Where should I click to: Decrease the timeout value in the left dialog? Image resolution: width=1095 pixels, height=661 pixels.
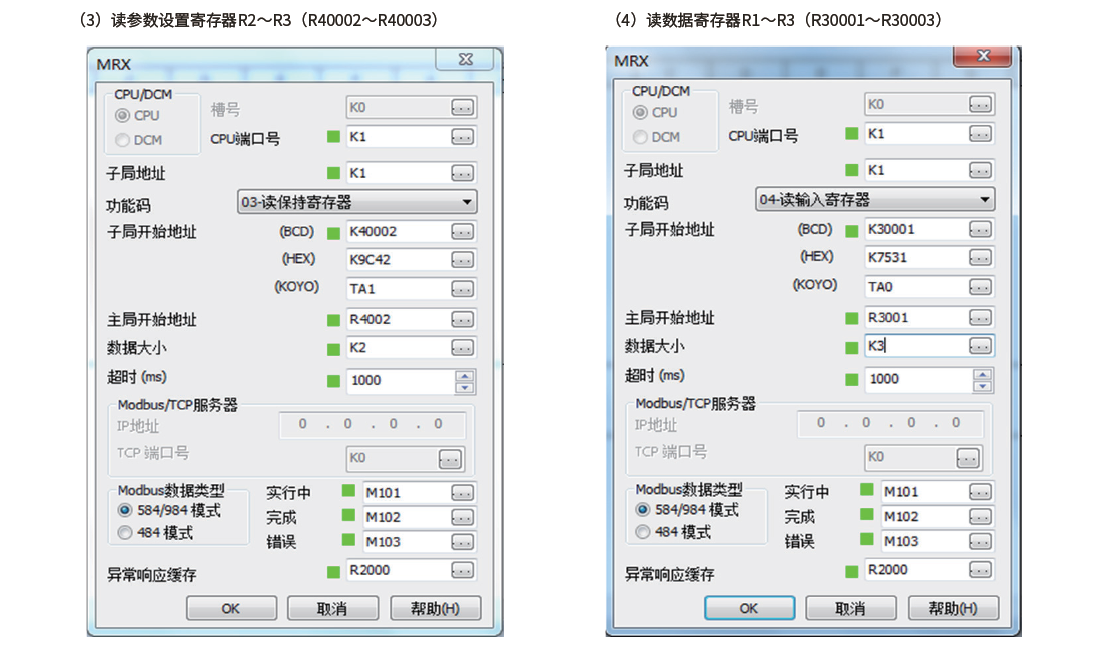pos(465,387)
